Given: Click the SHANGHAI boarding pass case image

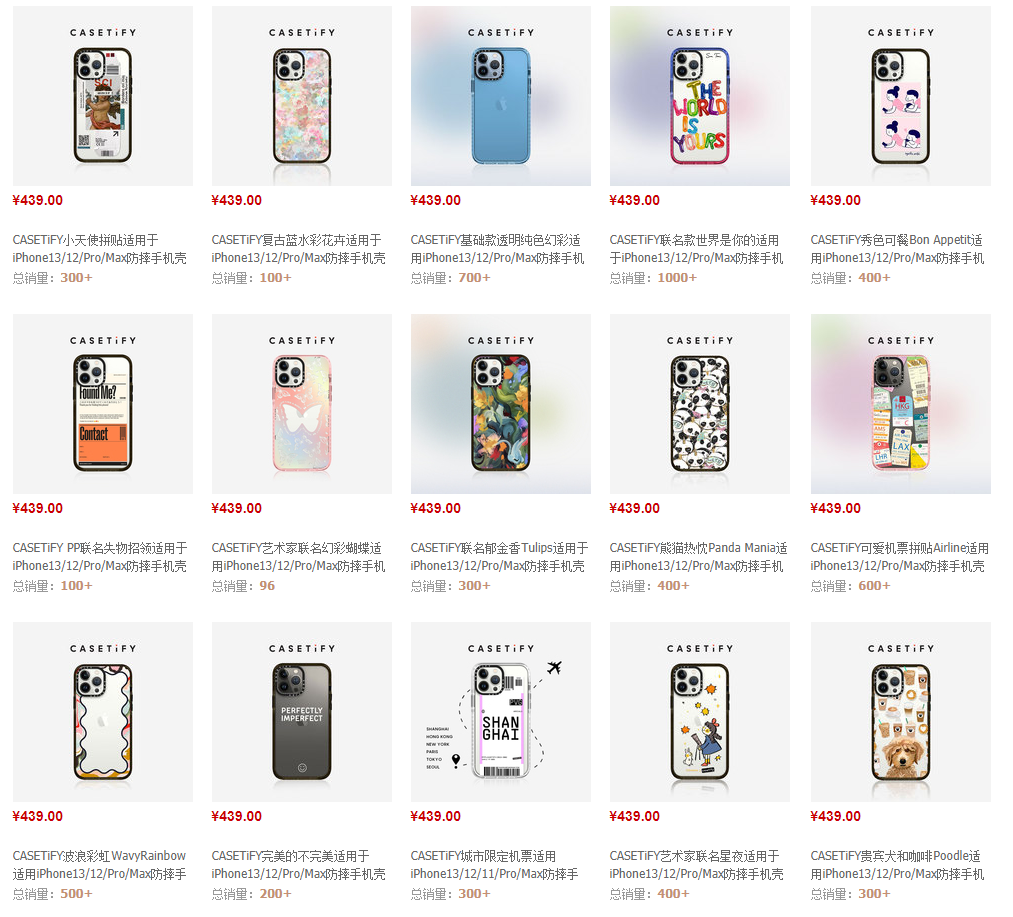Looking at the screenshot, I should (x=501, y=712).
